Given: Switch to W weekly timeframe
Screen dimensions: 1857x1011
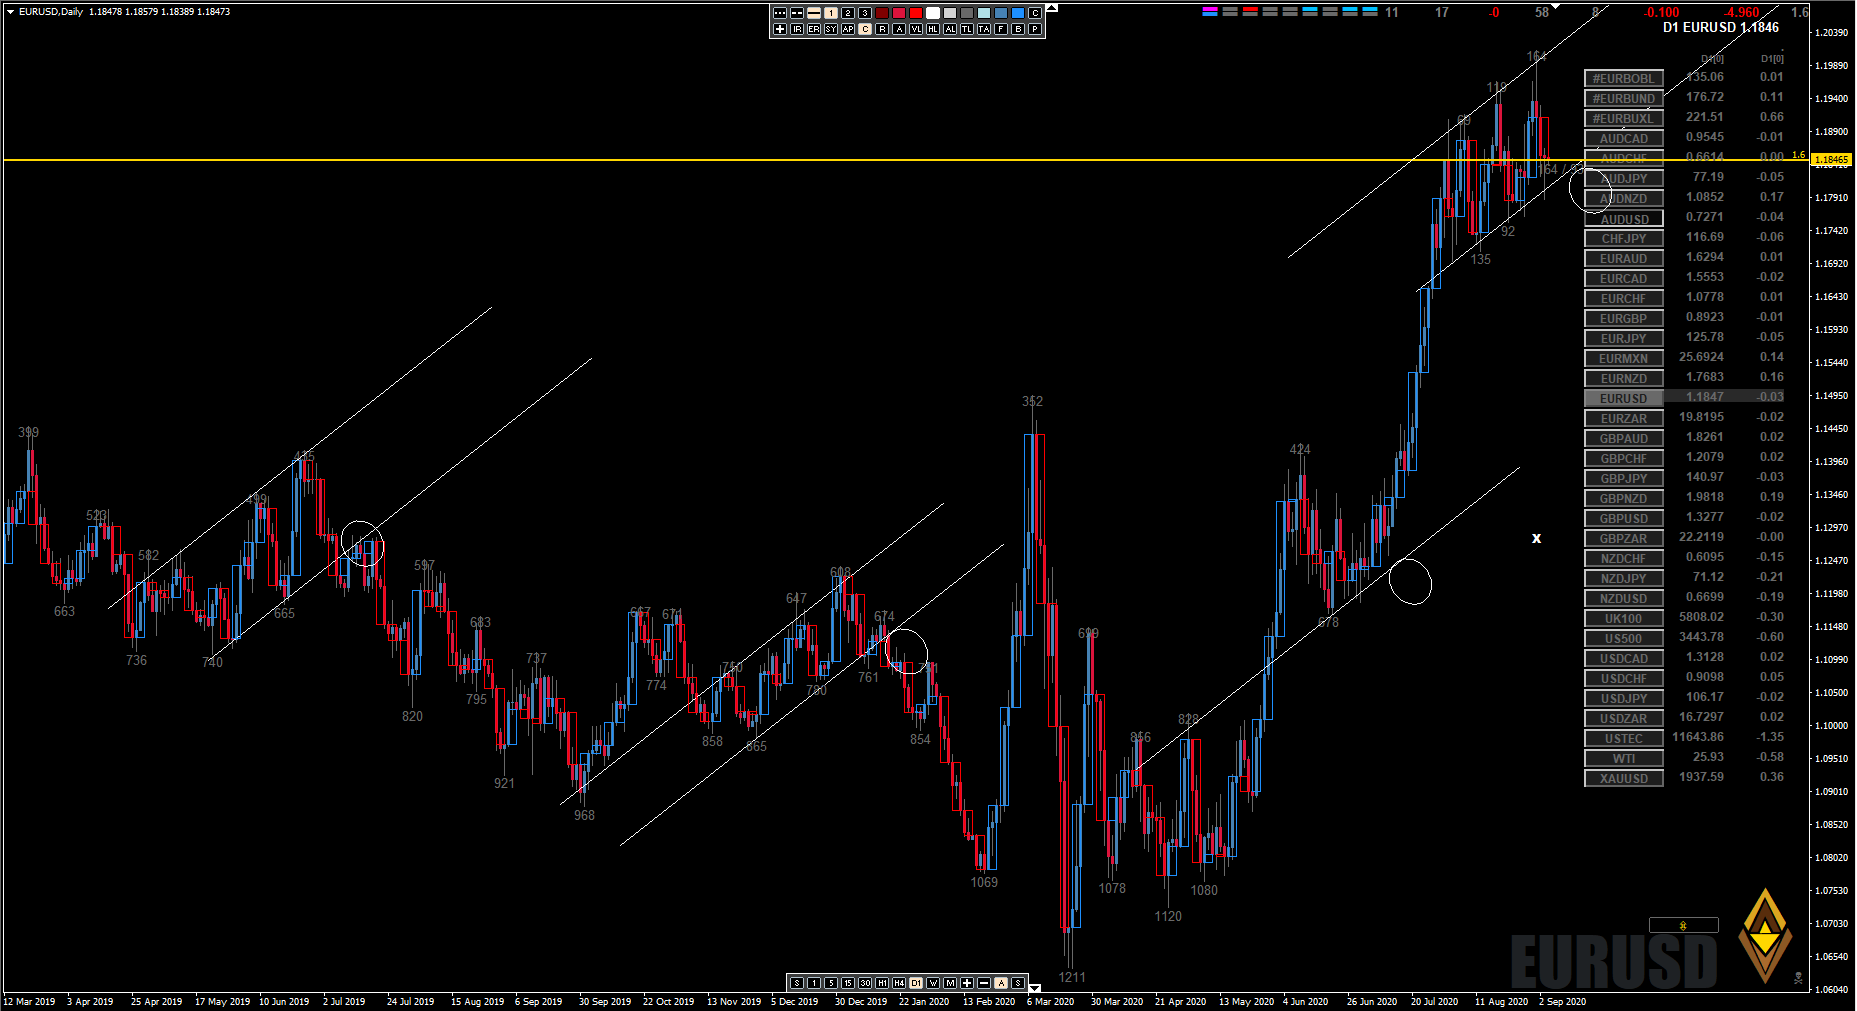Looking at the screenshot, I should point(933,983).
